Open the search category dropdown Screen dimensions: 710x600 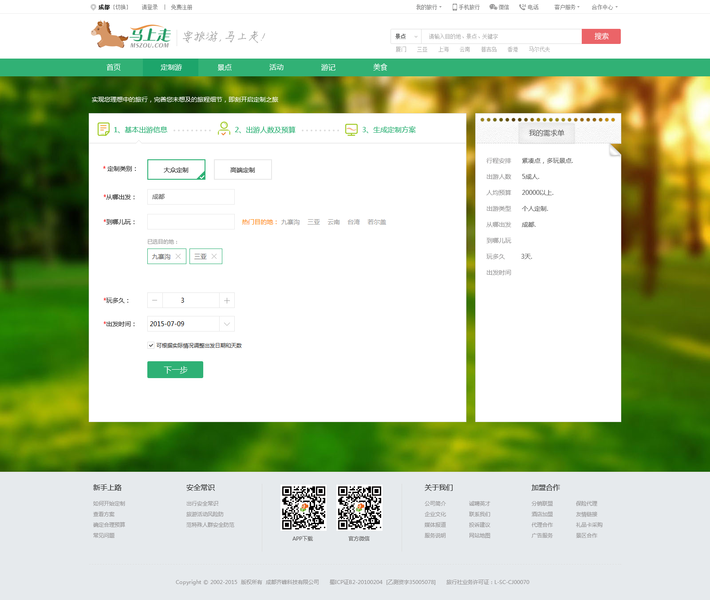406,36
